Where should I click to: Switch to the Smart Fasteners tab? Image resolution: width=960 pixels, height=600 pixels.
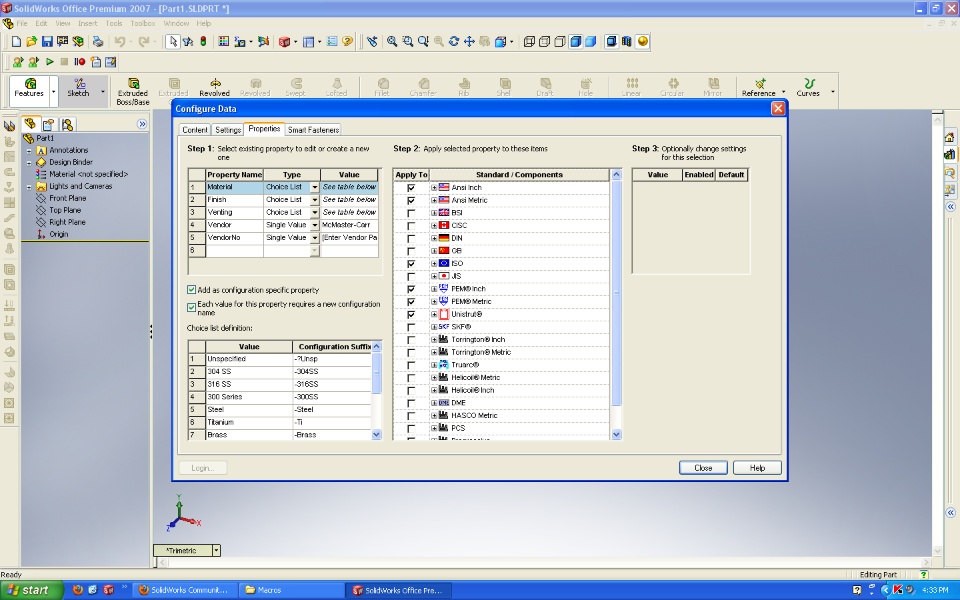[x=313, y=130]
